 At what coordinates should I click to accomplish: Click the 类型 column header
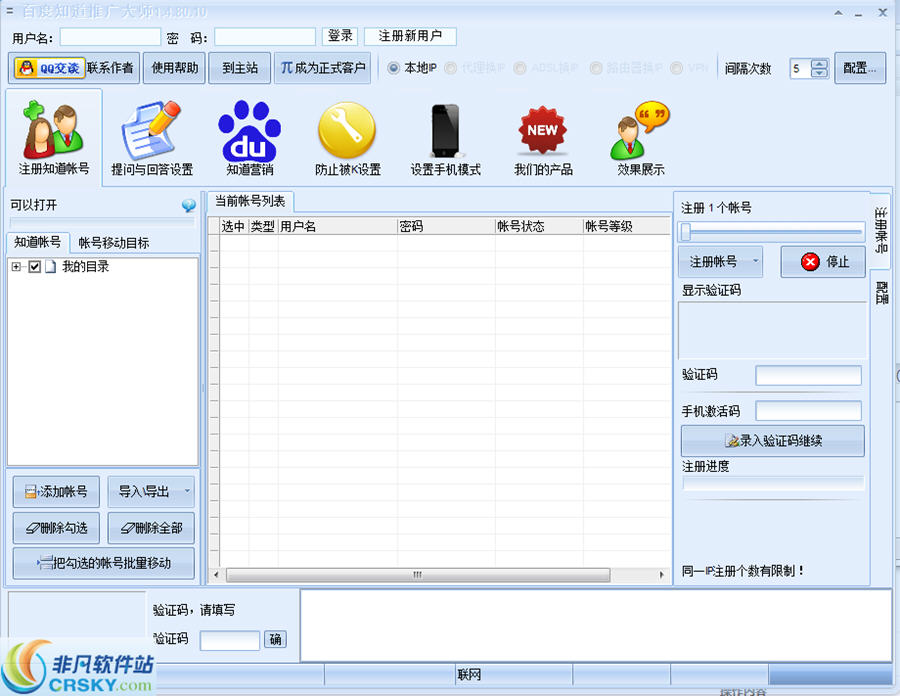(263, 227)
